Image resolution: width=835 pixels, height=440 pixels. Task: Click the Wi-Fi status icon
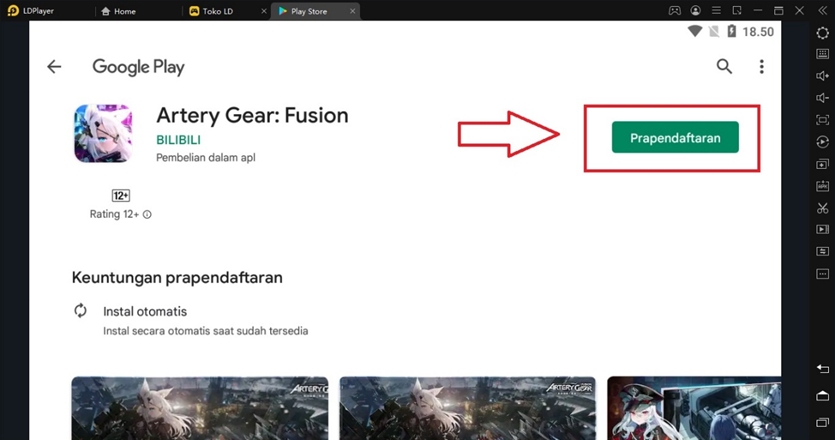click(694, 31)
